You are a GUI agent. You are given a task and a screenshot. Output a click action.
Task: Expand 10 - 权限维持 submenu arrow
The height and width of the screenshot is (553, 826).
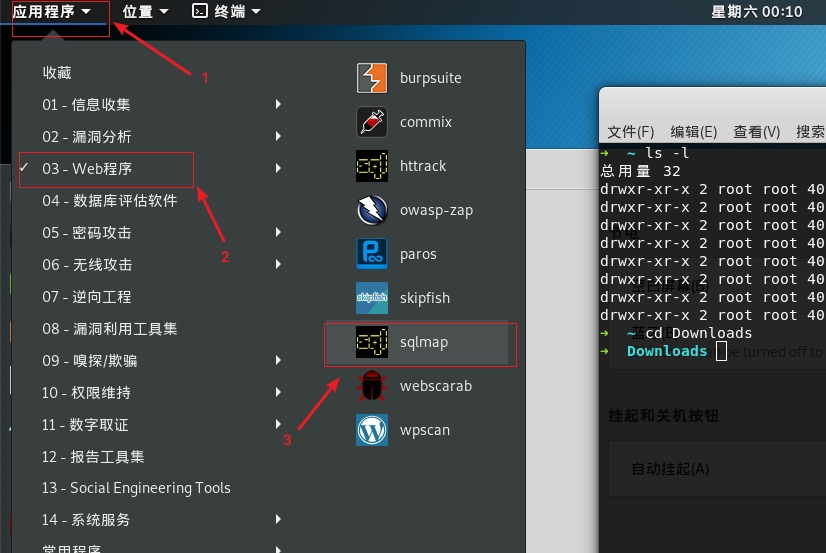click(x=278, y=392)
